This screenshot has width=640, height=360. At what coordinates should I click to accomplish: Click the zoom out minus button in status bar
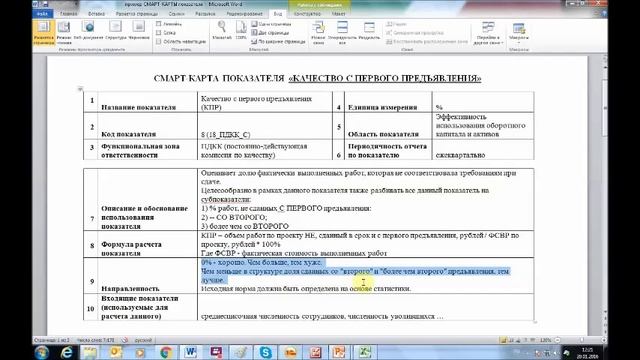[557, 340]
